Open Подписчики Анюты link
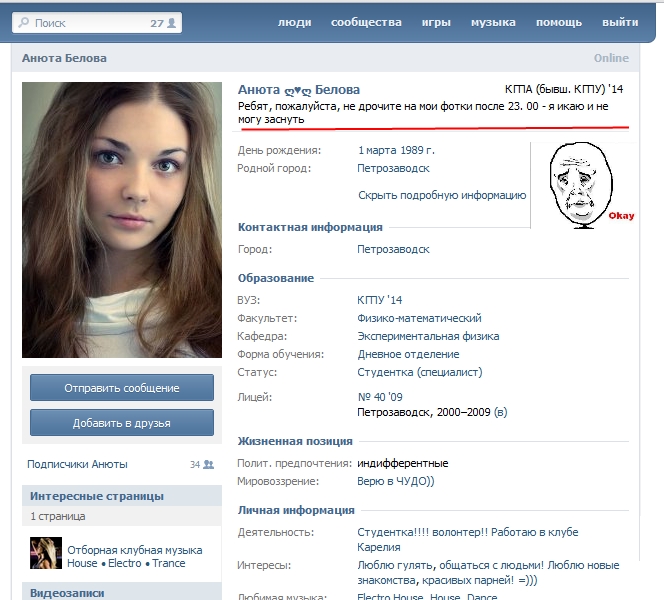Image resolution: width=664 pixels, height=600 pixels. point(77,465)
